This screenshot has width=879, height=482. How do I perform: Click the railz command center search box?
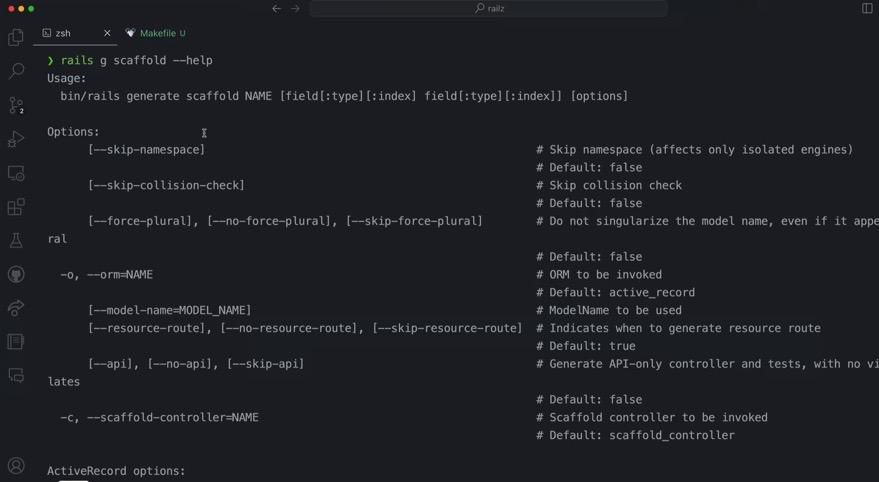(x=489, y=9)
